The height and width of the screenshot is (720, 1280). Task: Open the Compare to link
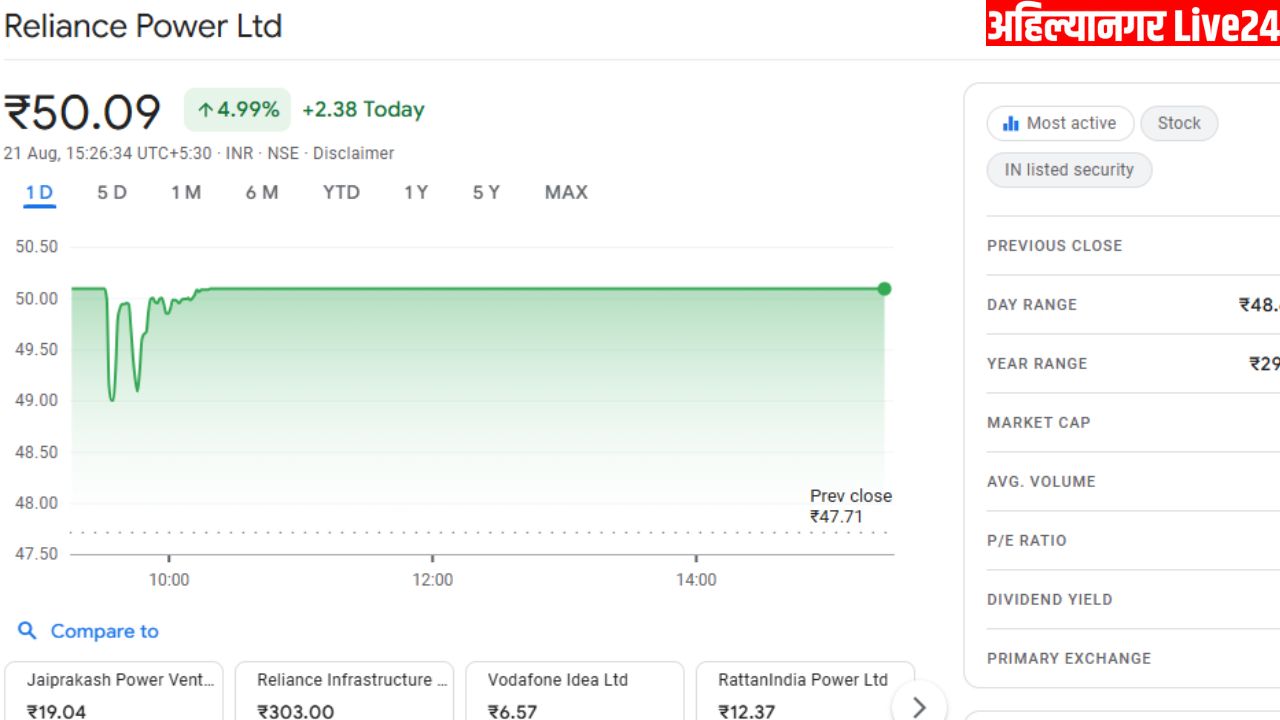coord(104,631)
